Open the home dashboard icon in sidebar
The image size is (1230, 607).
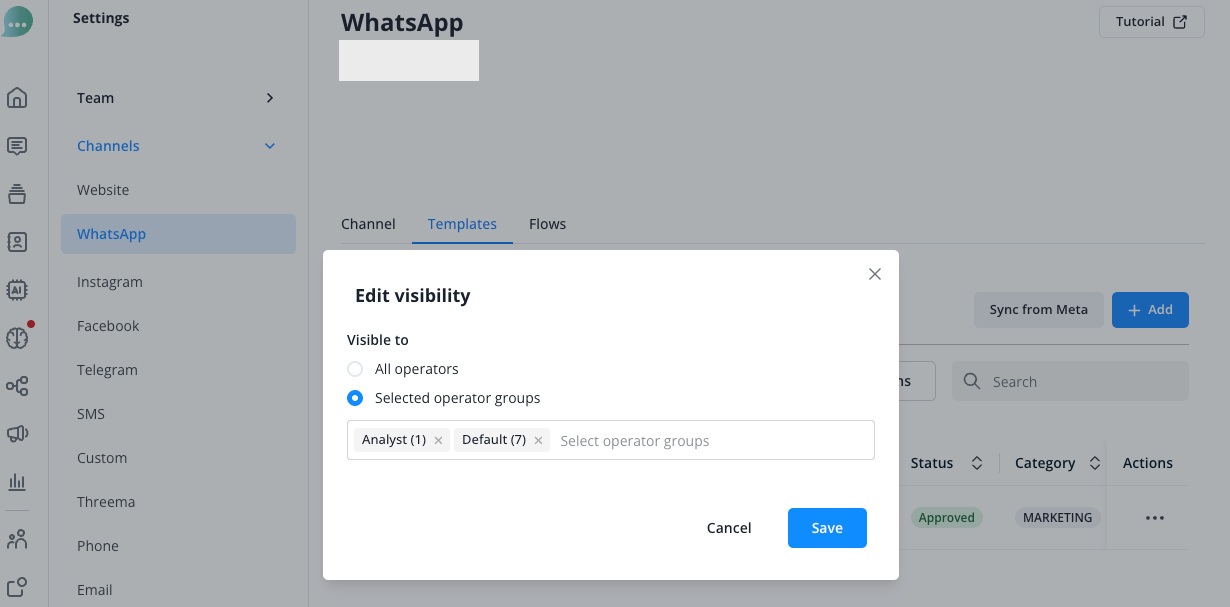[x=17, y=98]
